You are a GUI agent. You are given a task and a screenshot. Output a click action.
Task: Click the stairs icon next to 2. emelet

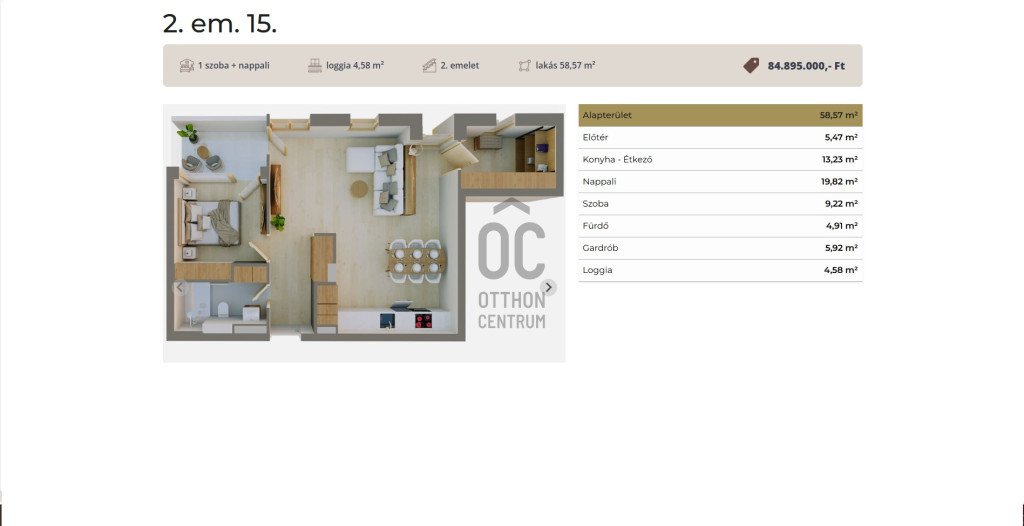(429, 66)
